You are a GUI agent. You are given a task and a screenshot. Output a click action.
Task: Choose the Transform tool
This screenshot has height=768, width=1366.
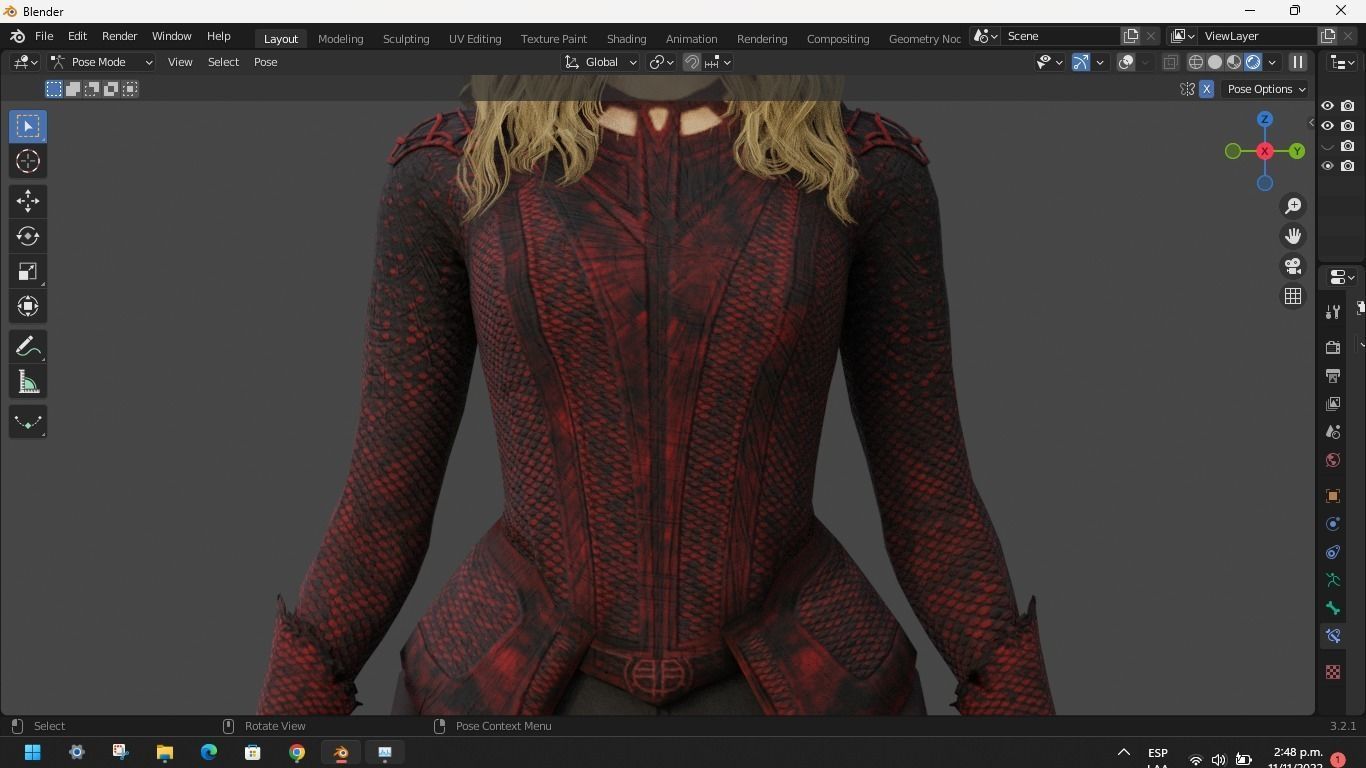coord(28,306)
